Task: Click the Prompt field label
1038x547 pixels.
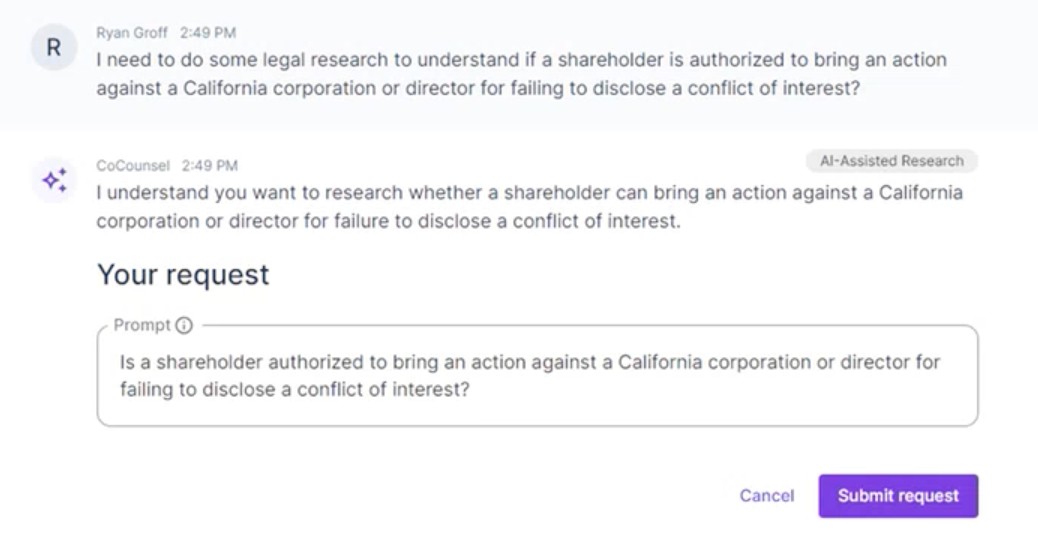Action: pos(142,325)
